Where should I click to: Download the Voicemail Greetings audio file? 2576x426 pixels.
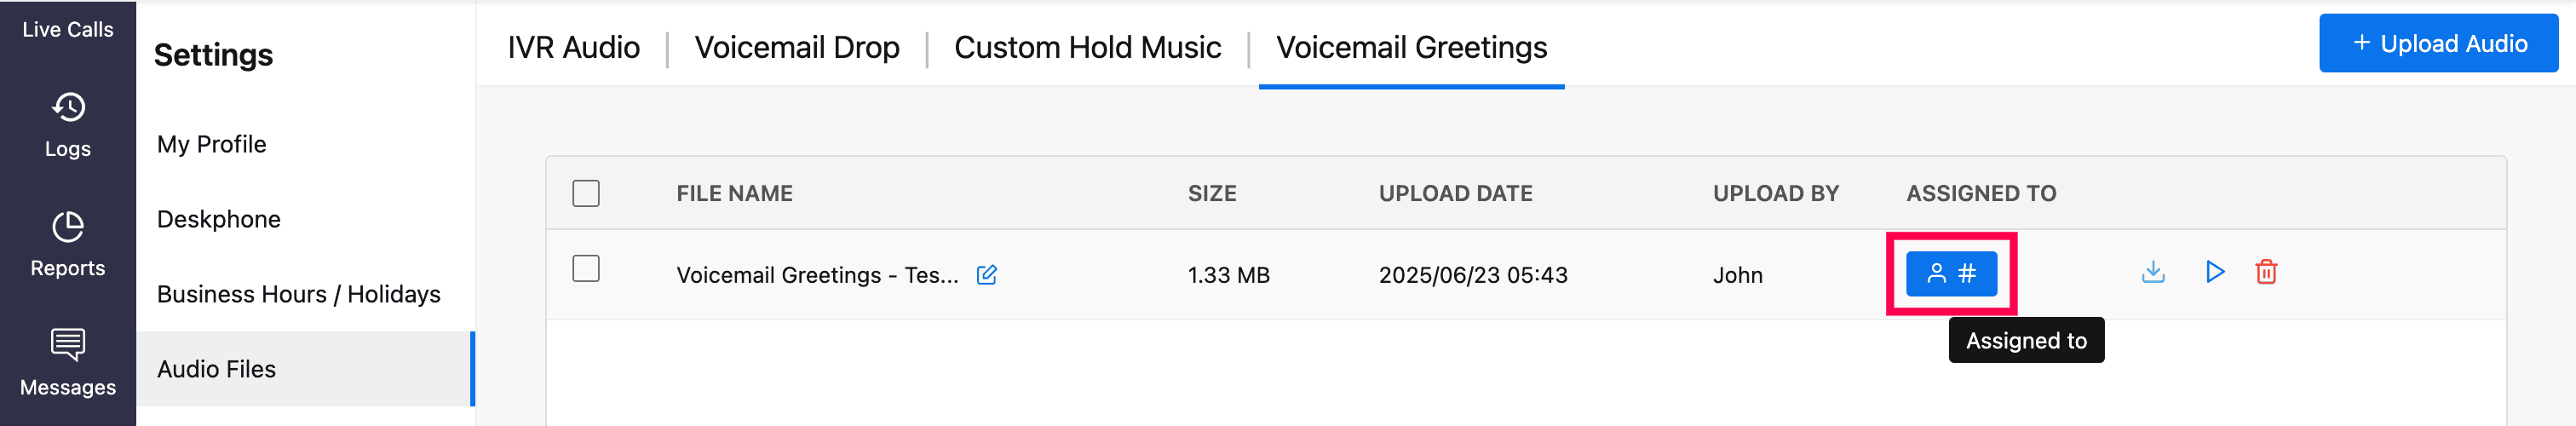click(x=2153, y=272)
